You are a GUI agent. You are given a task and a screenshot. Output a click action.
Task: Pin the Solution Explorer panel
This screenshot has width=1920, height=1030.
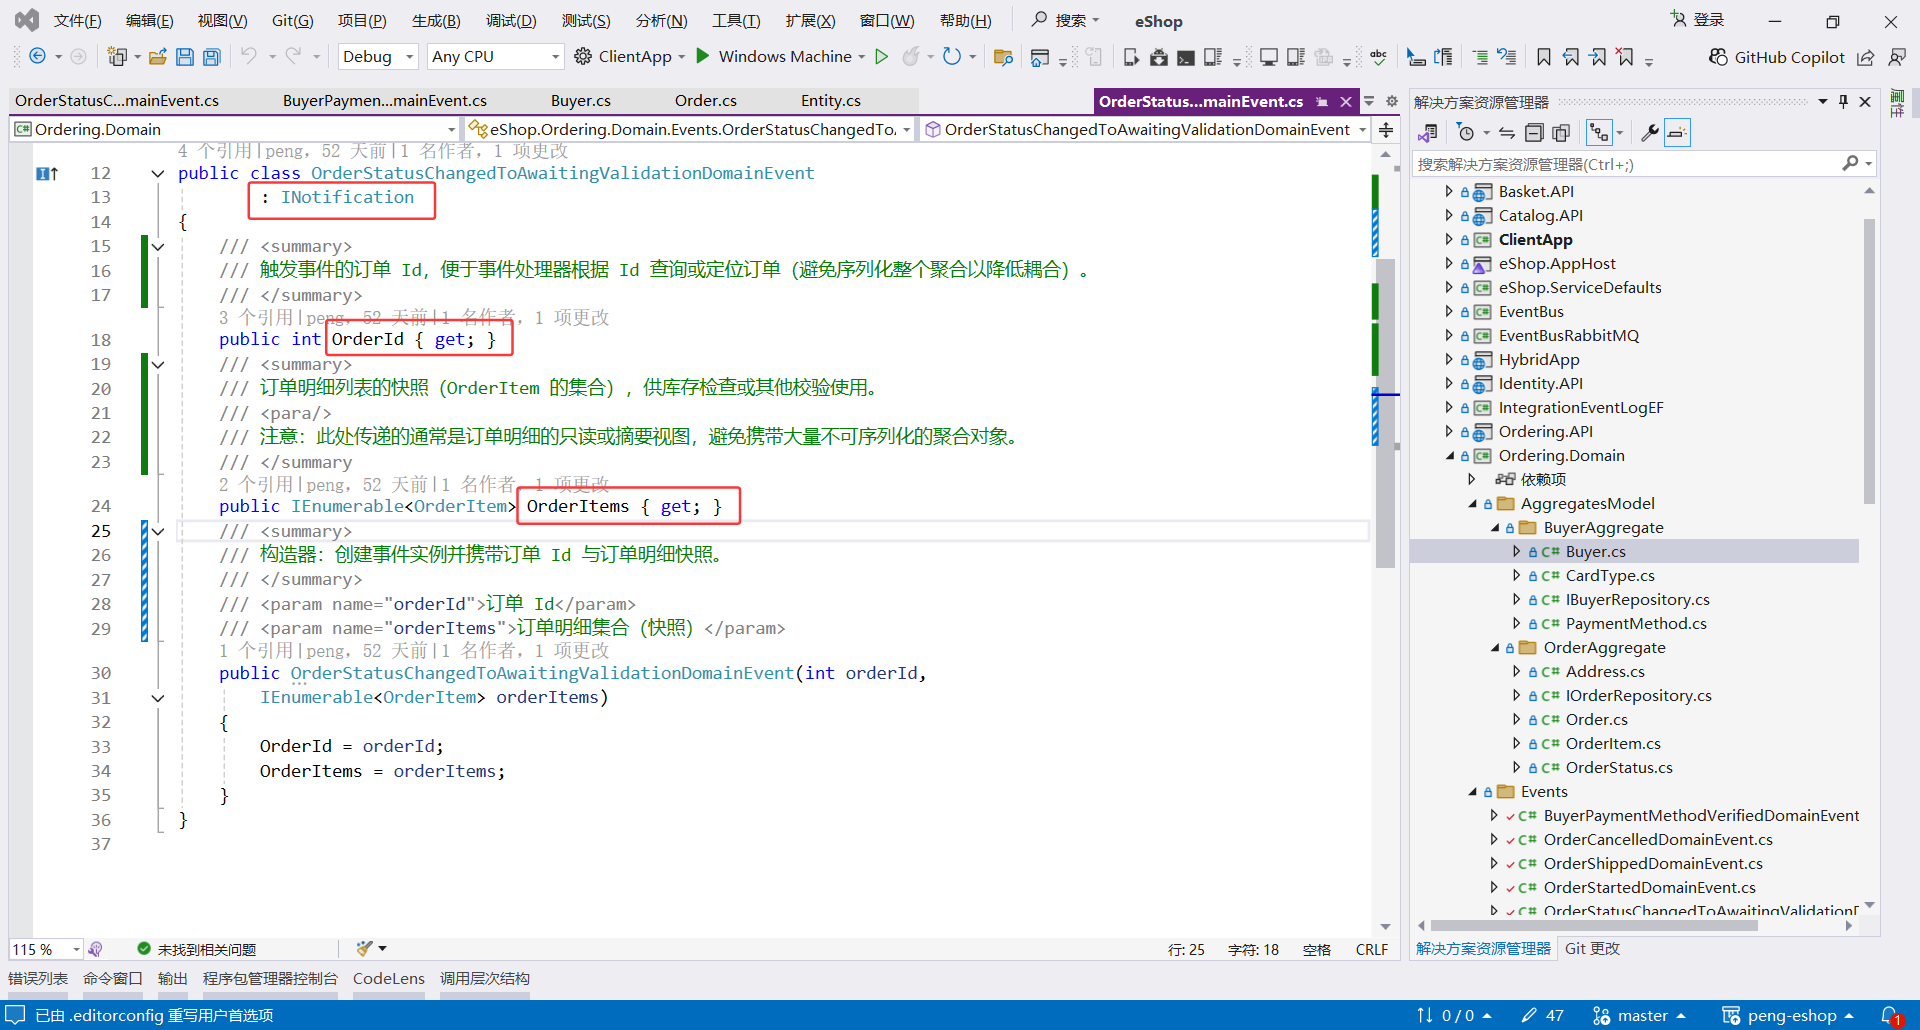[x=1843, y=101]
